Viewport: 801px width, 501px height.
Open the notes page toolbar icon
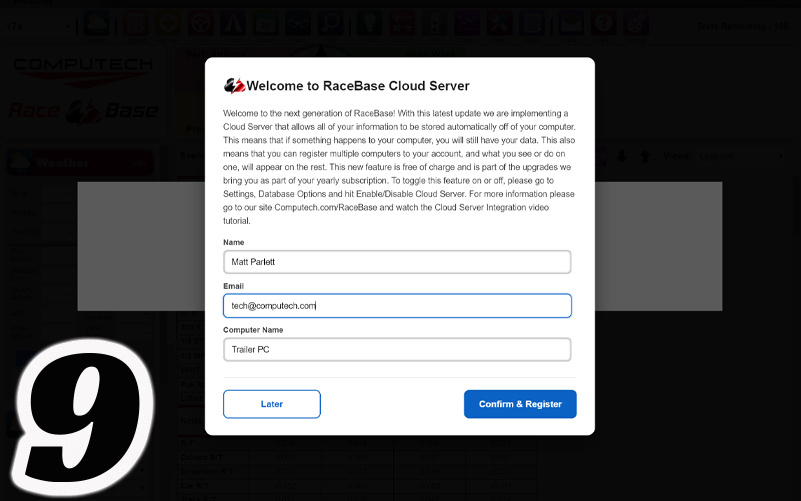531,24
